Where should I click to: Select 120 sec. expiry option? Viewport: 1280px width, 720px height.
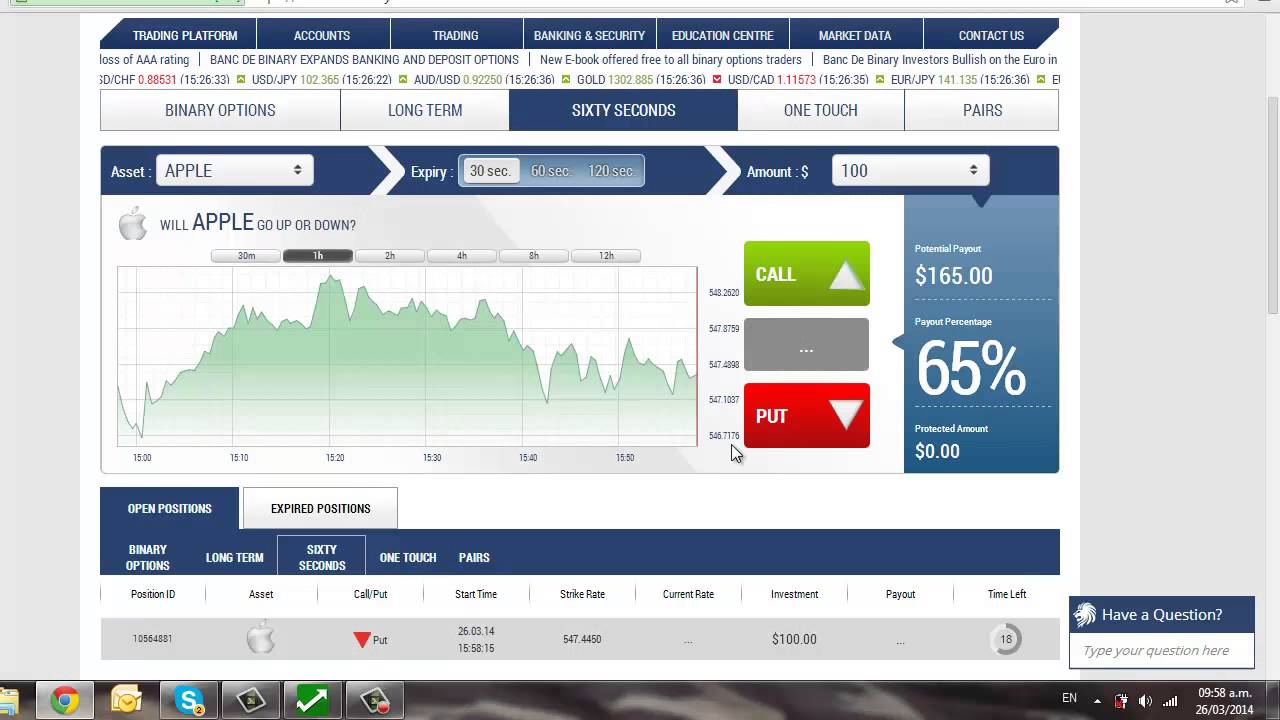(x=611, y=171)
